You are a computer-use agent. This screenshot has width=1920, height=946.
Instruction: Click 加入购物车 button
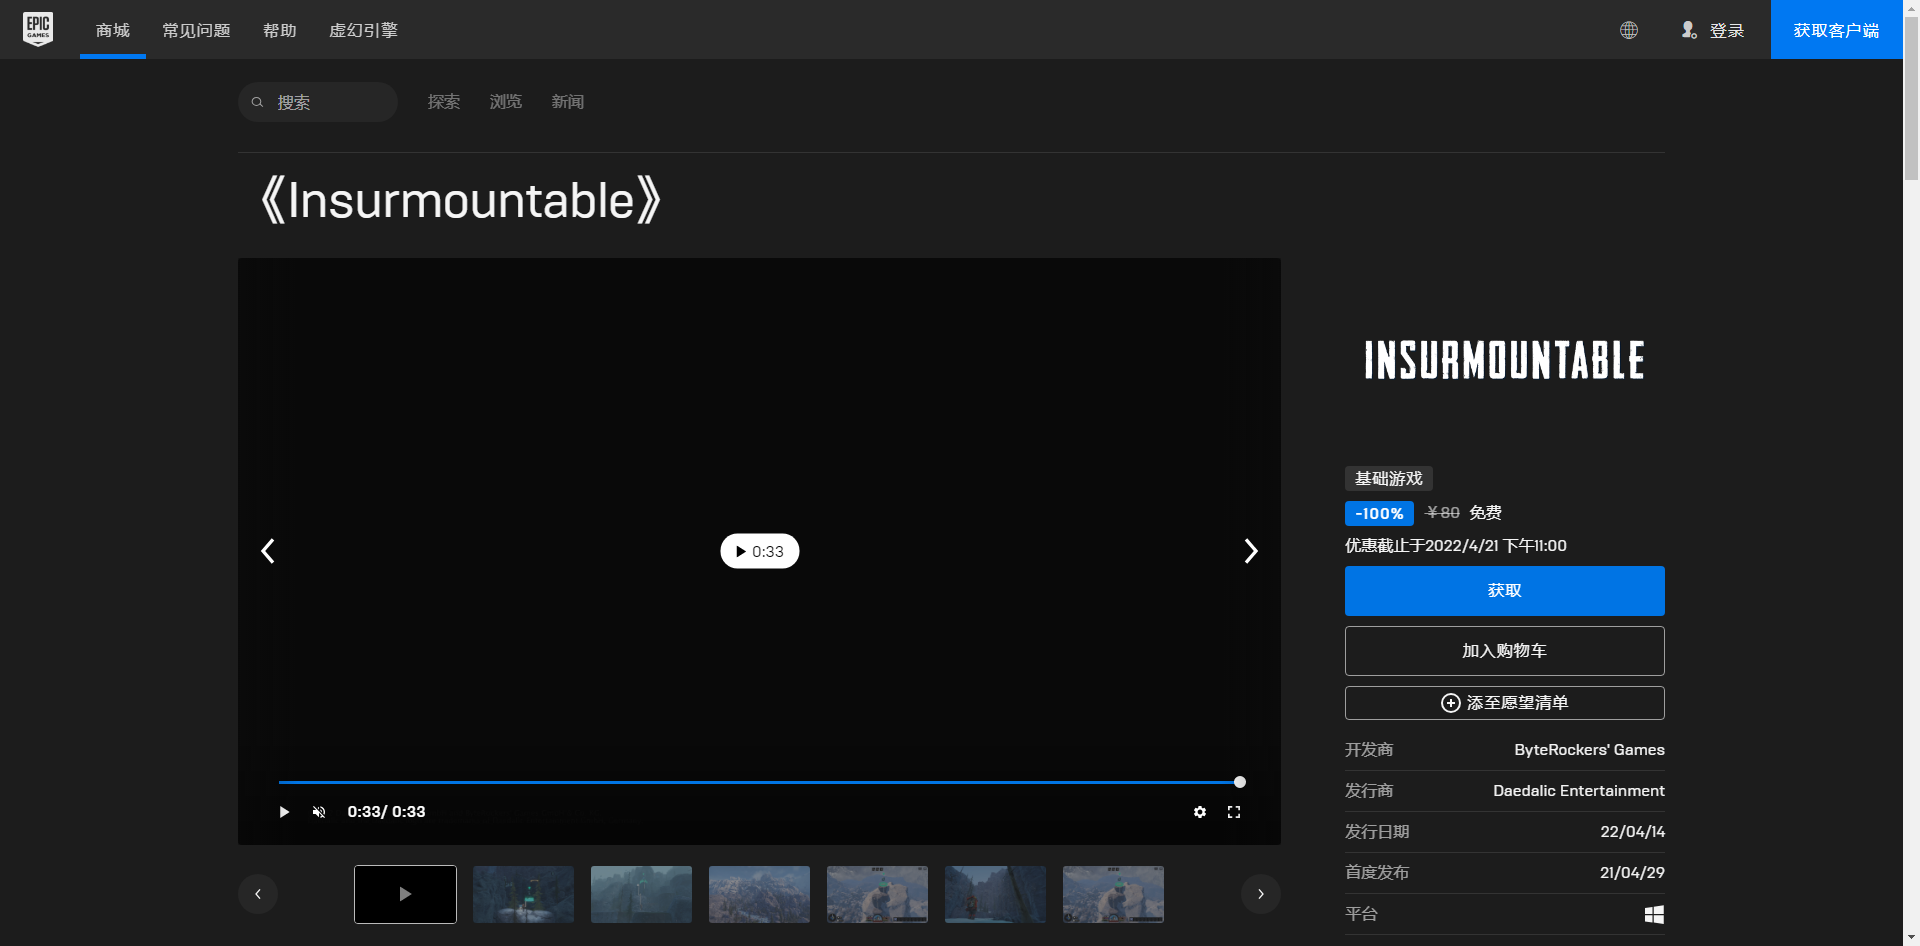point(1504,651)
